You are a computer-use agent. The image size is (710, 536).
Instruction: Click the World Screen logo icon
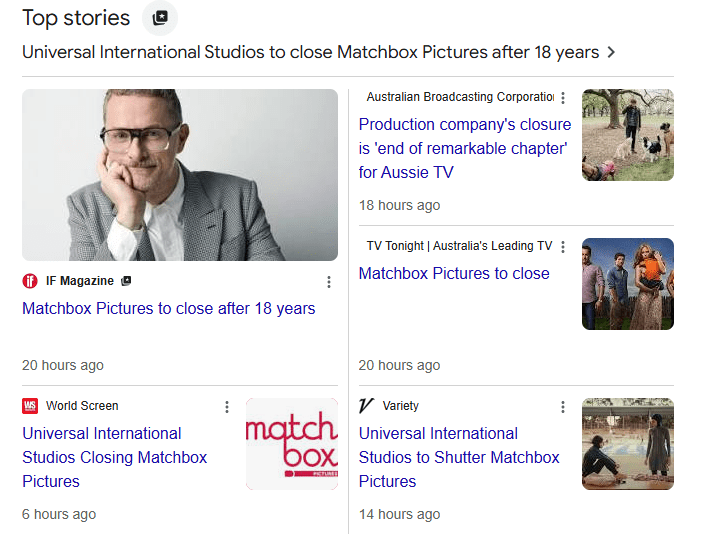point(30,406)
